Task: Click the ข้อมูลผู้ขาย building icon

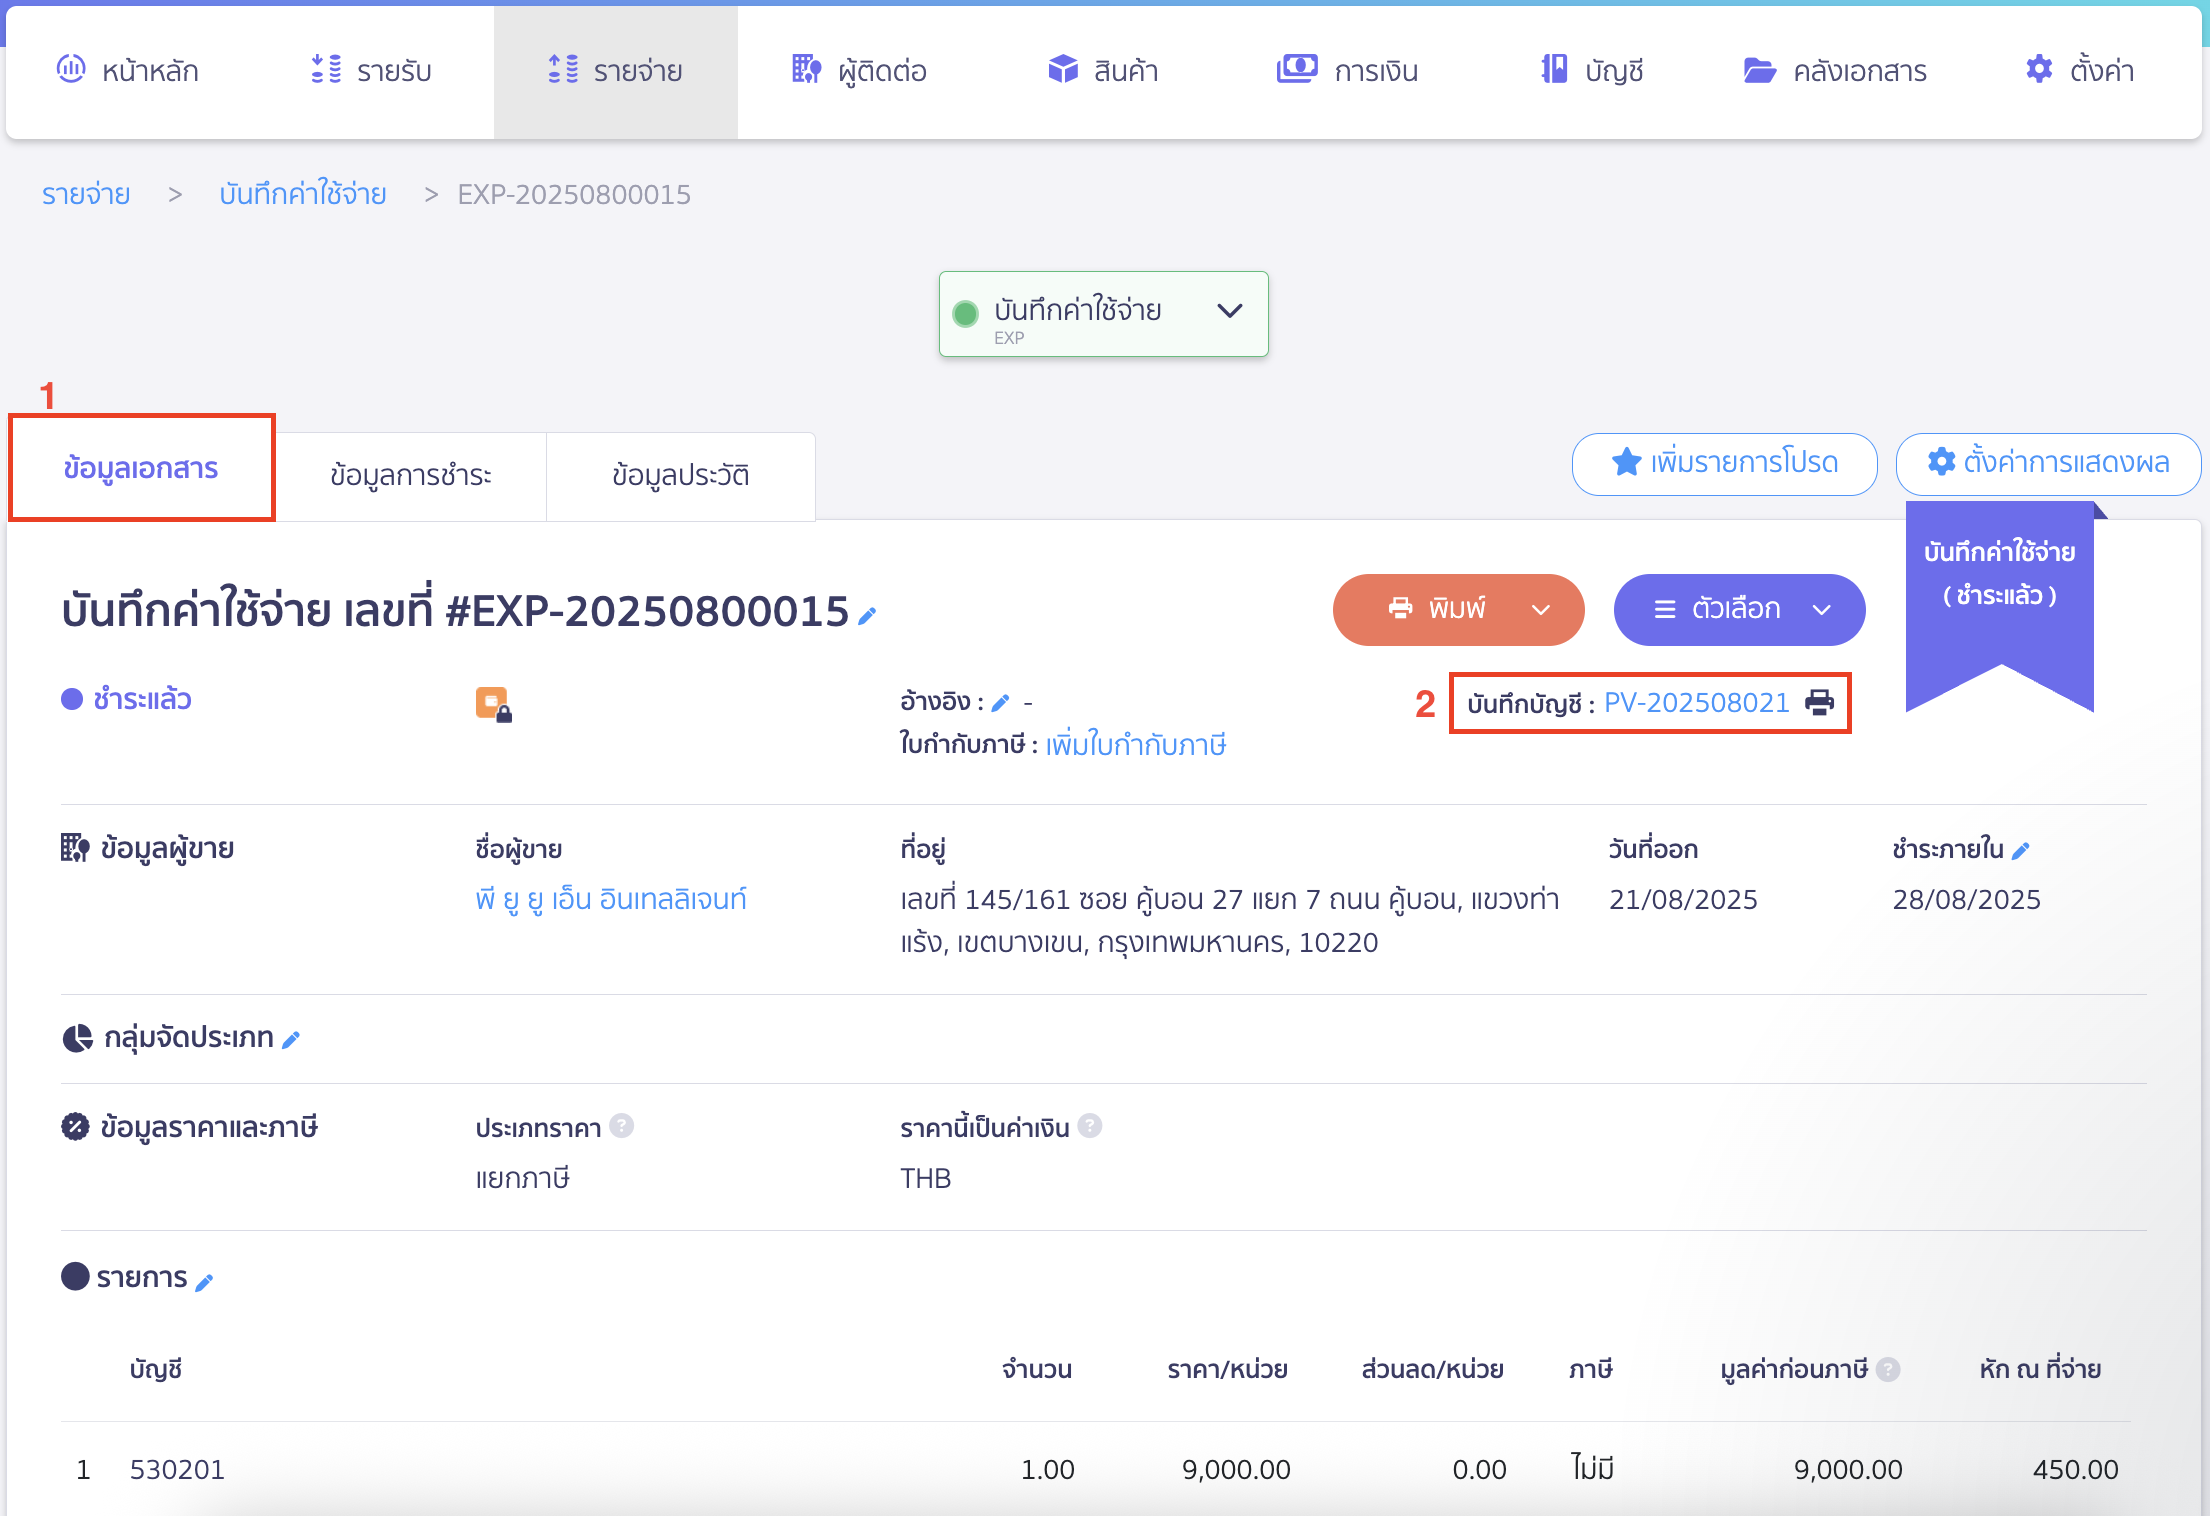Action: [75, 848]
